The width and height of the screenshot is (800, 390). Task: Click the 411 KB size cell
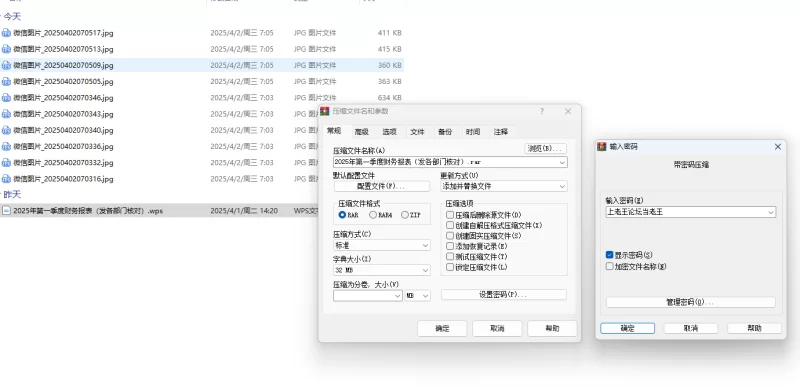390,33
